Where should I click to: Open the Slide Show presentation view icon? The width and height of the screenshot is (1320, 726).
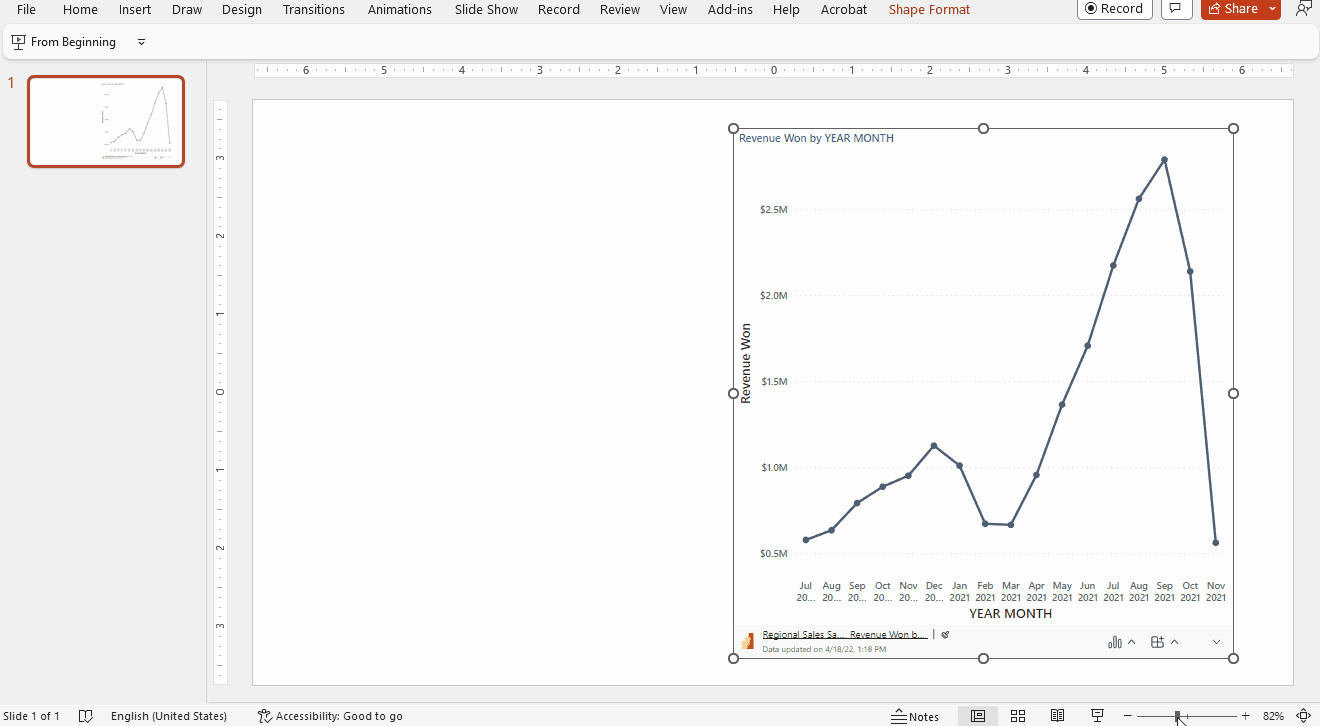click(x=1097, y=716)
